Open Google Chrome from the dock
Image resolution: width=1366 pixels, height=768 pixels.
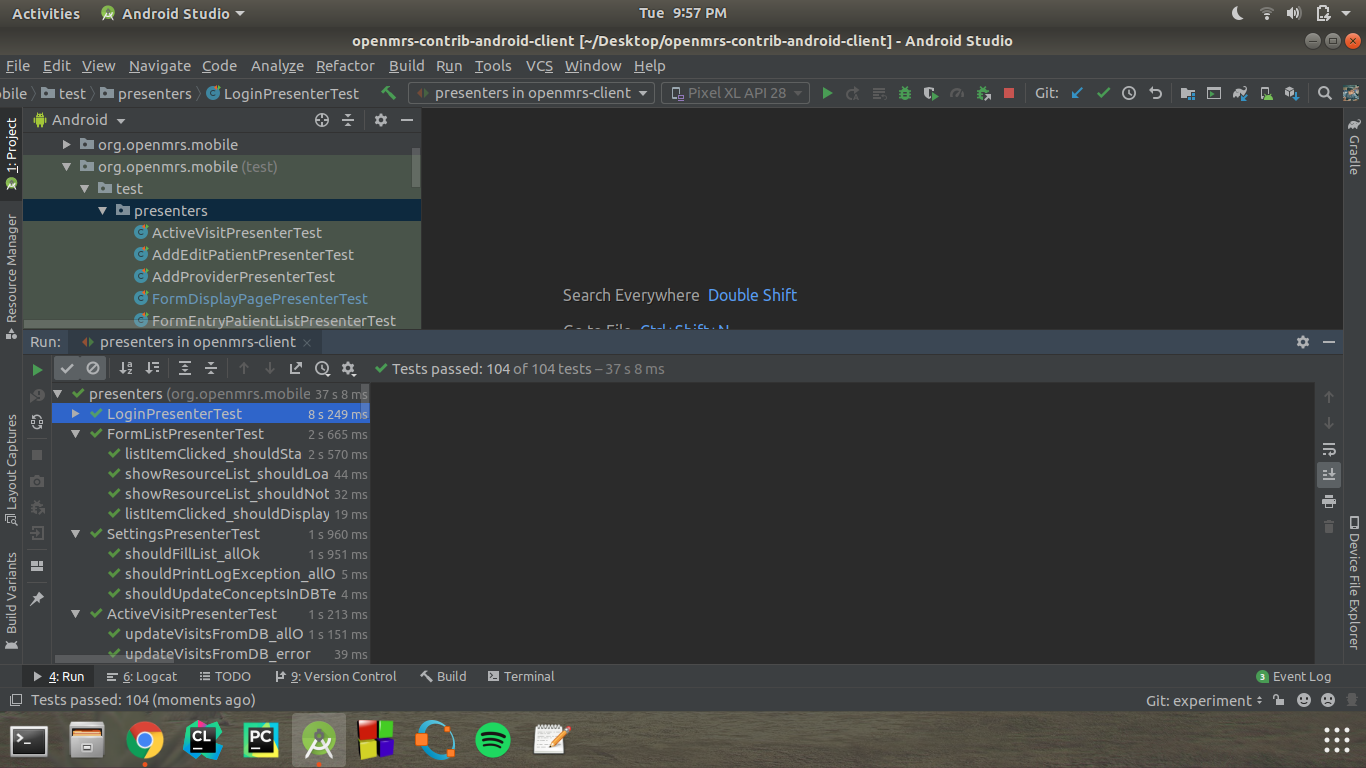(145, 740)
